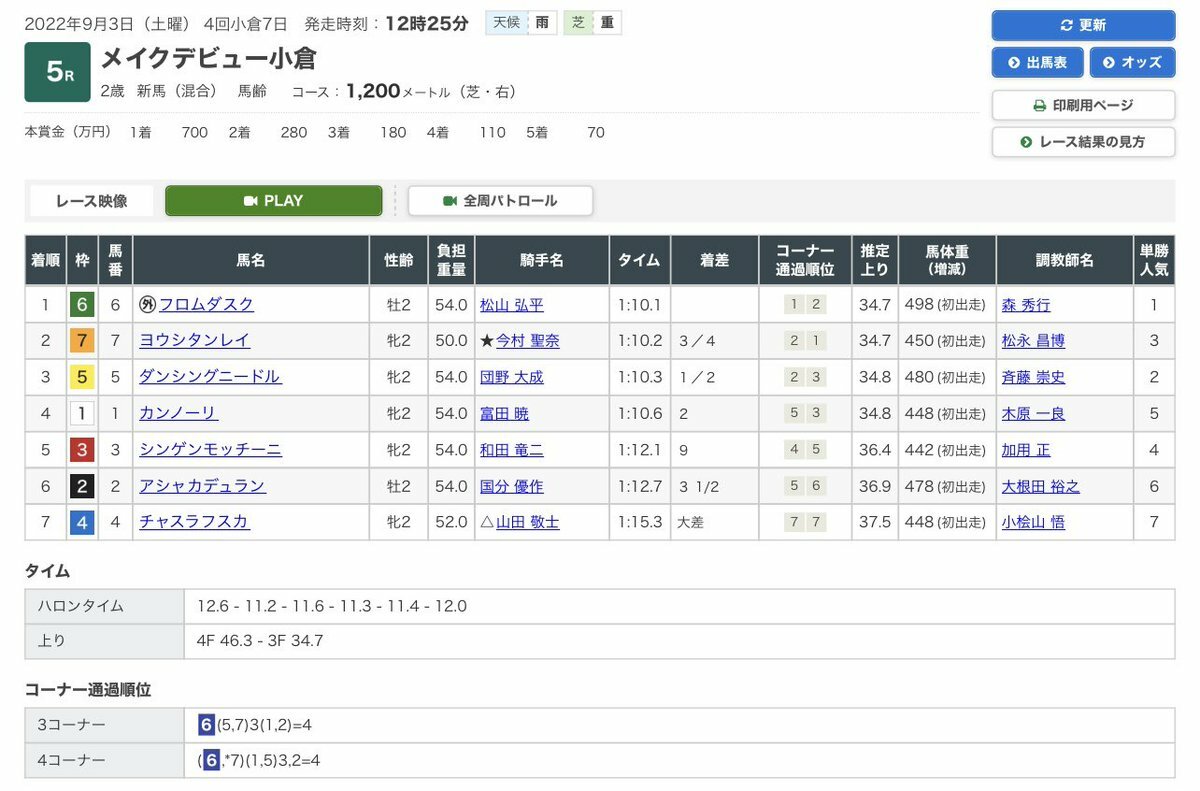
Task: Open horse ヨウシタンレイ profile
Action: pyautogui.click(x=194, y=341)
